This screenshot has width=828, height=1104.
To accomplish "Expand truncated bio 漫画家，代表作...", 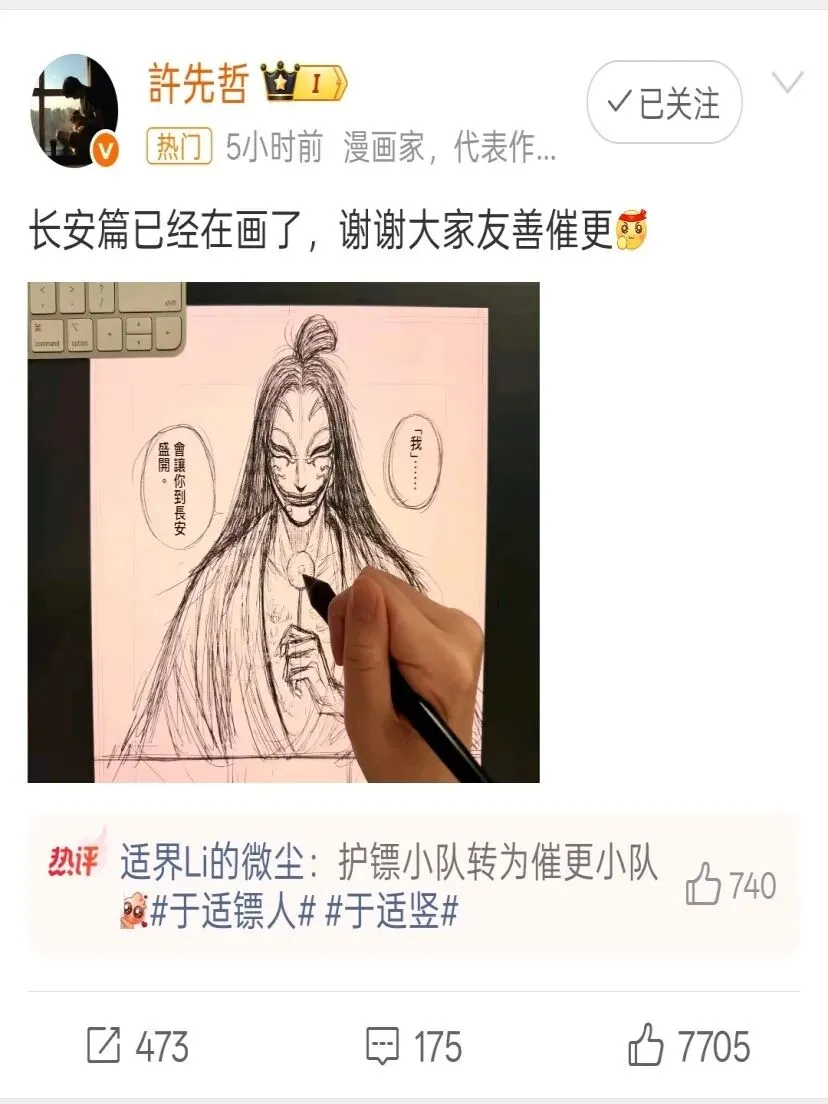I will [450, 148].
